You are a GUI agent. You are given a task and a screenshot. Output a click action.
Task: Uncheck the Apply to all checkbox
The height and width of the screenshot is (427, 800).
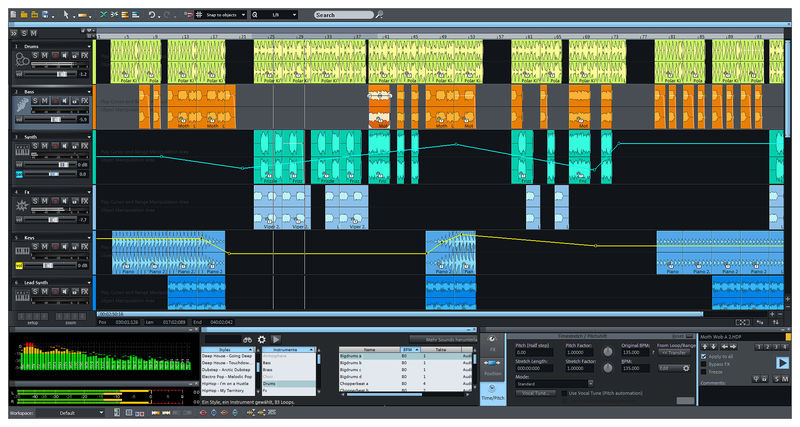tap(704, 356)
